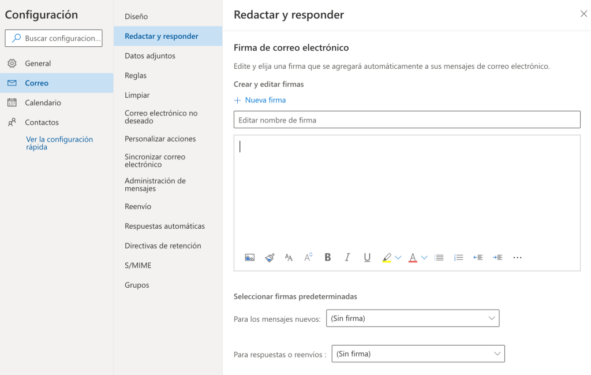The width and height of the screenshot is (591, 375).
Task: Click Ver la configuración rápida link
Action: [x=59, y=143]
